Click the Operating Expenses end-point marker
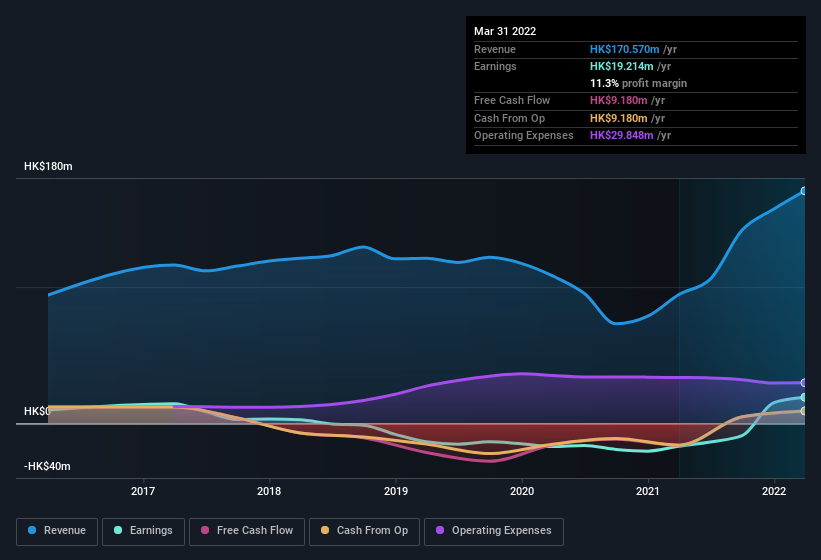 [x=803, y=383]
